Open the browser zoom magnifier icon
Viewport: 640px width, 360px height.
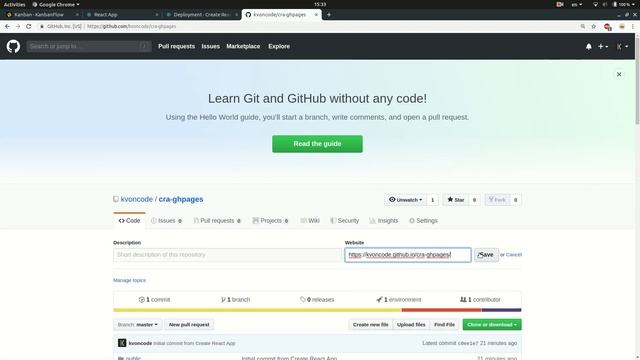pyautogui.click(x=583, y=26)
